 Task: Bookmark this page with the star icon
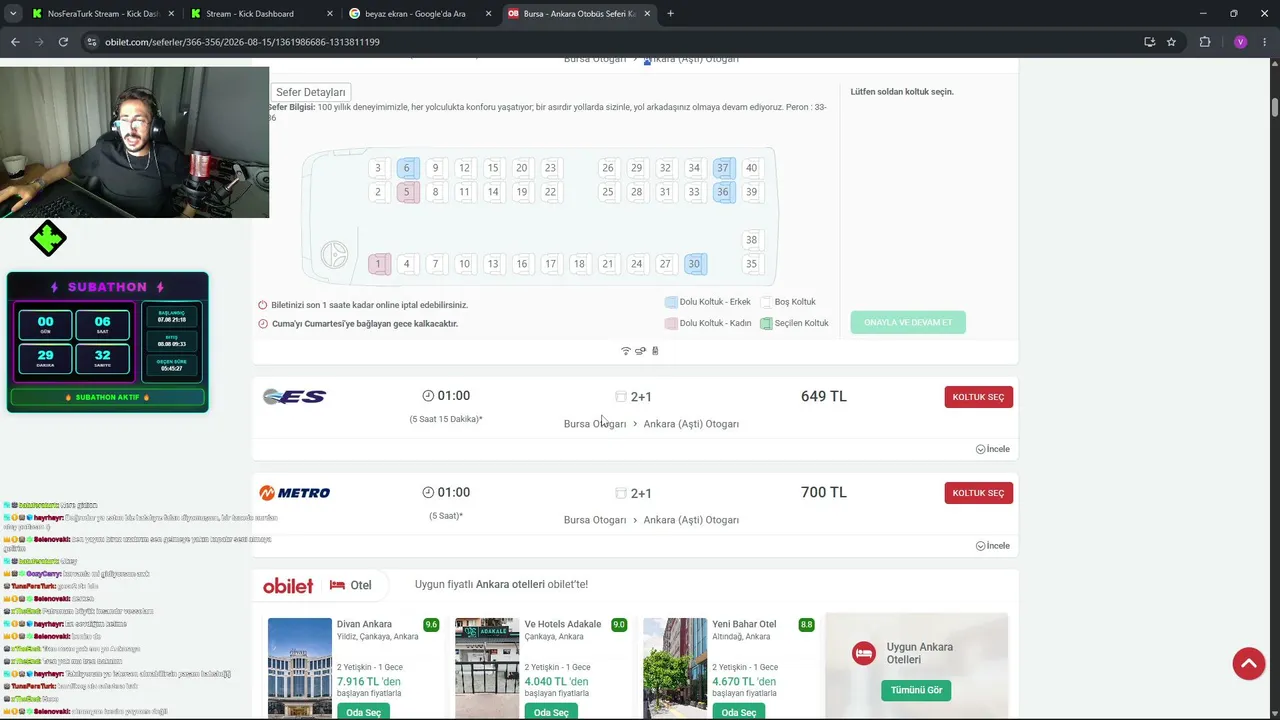coord(1171,42)
